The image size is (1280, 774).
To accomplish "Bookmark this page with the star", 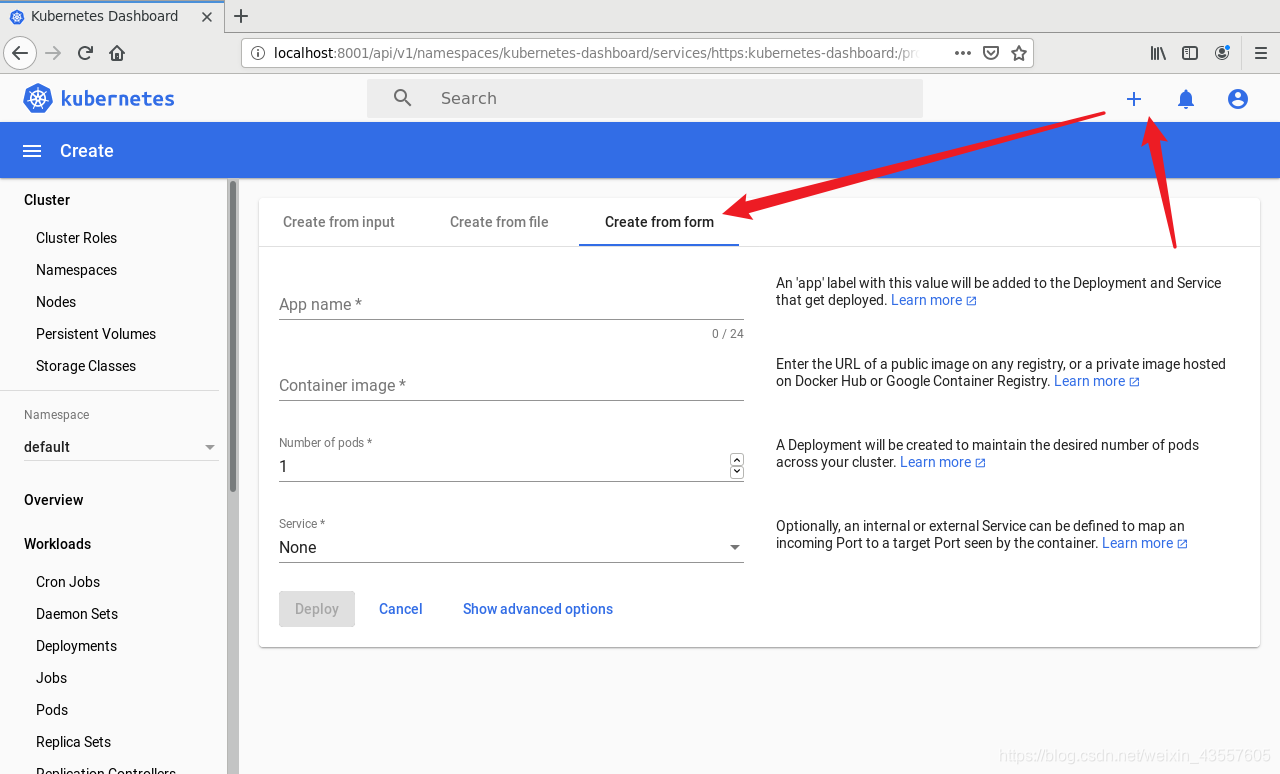I will (x=1019, y=53).
